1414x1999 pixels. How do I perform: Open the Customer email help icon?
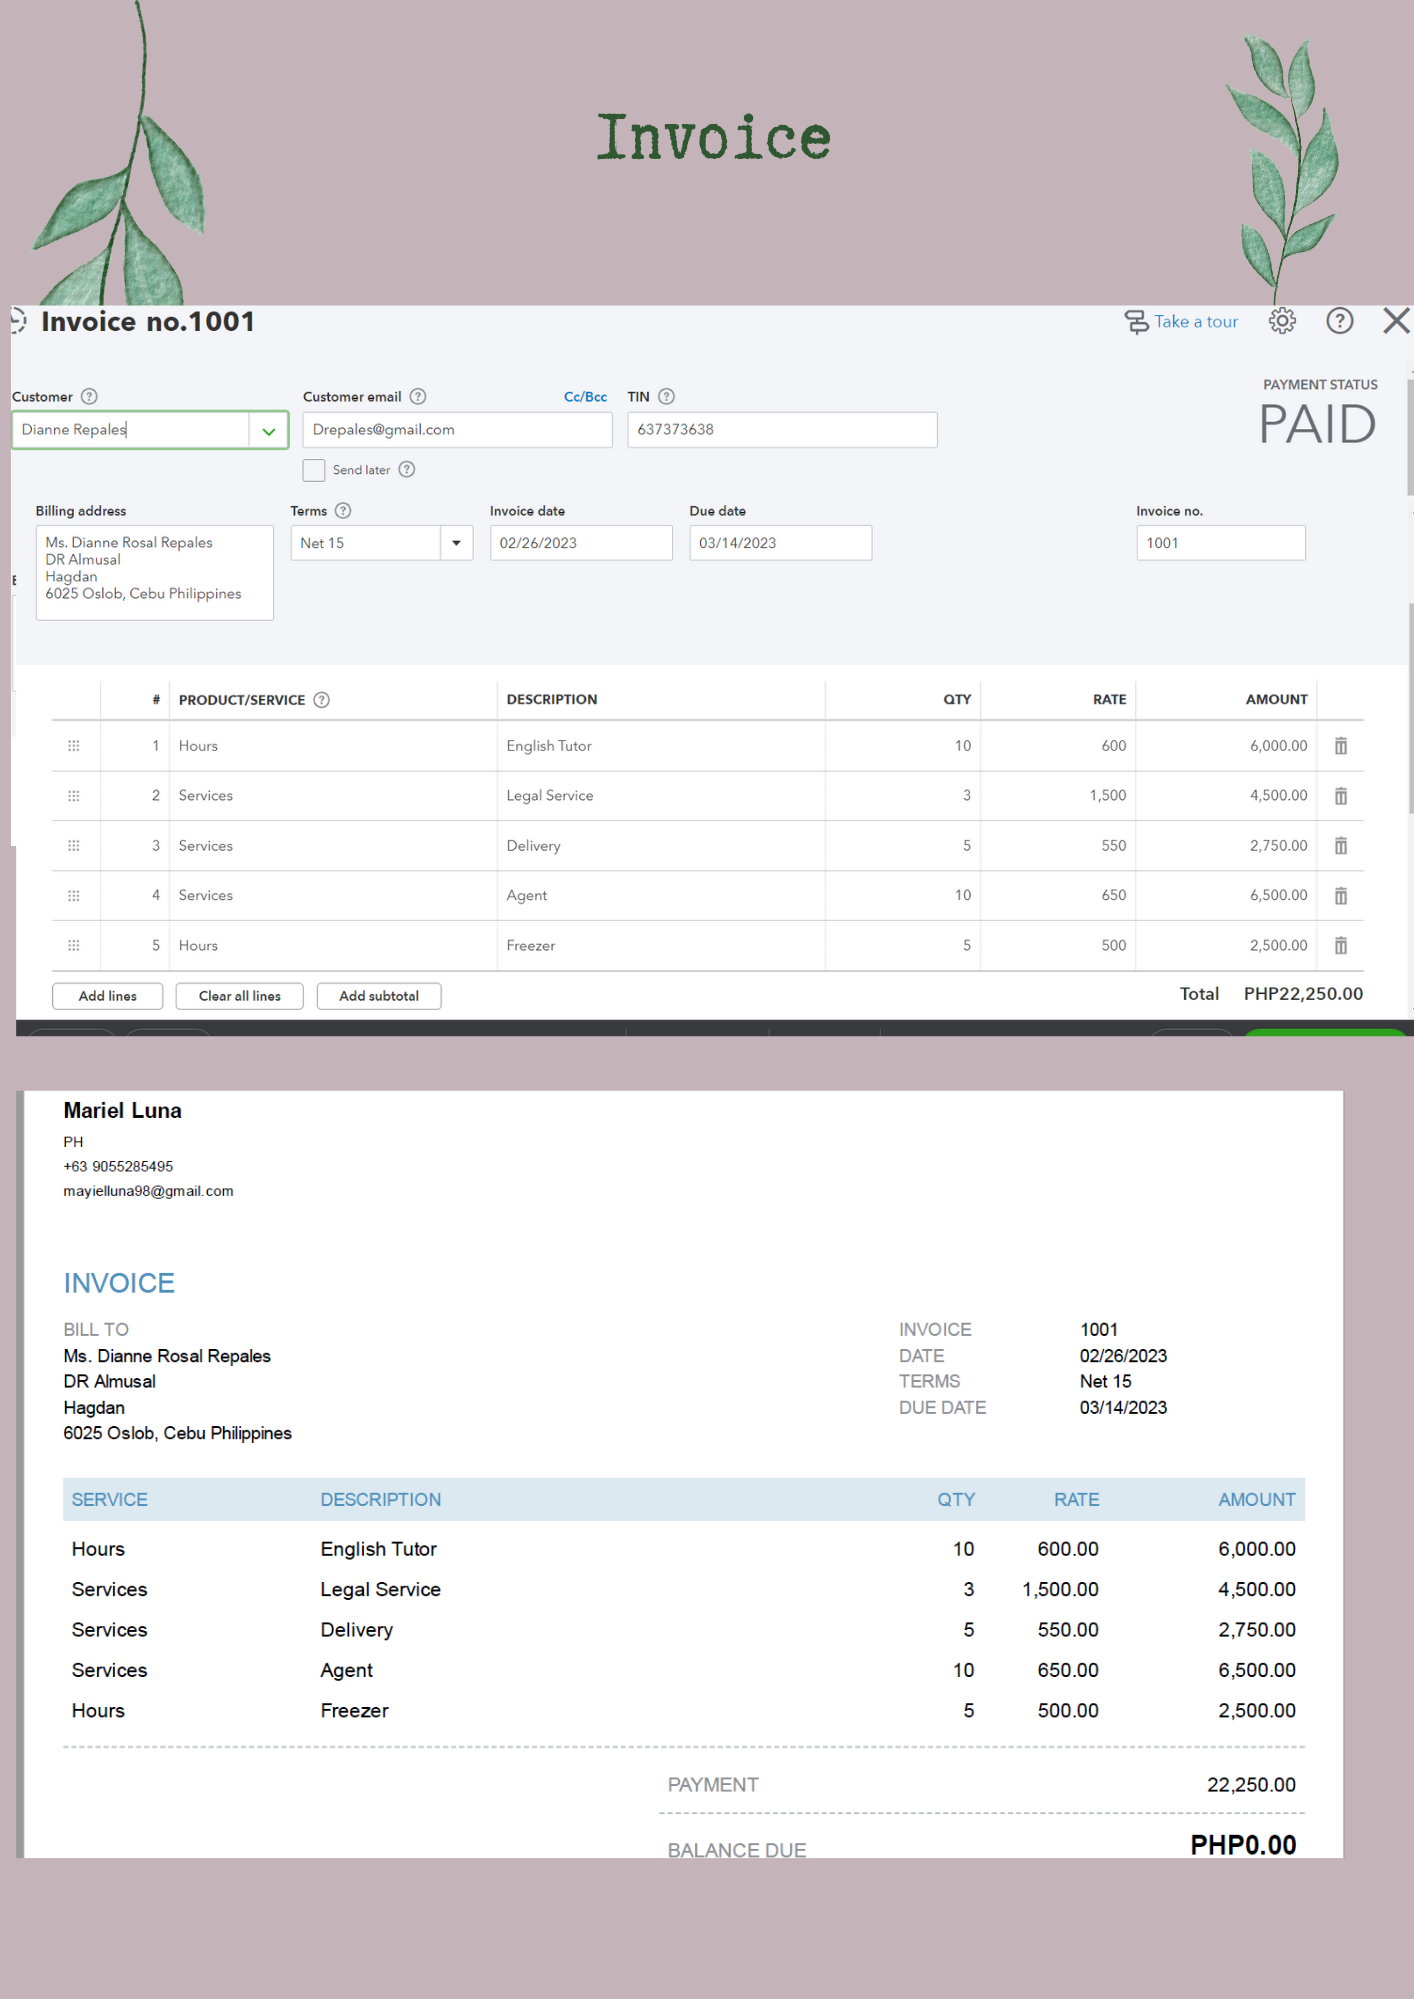(x=418, y=397)
